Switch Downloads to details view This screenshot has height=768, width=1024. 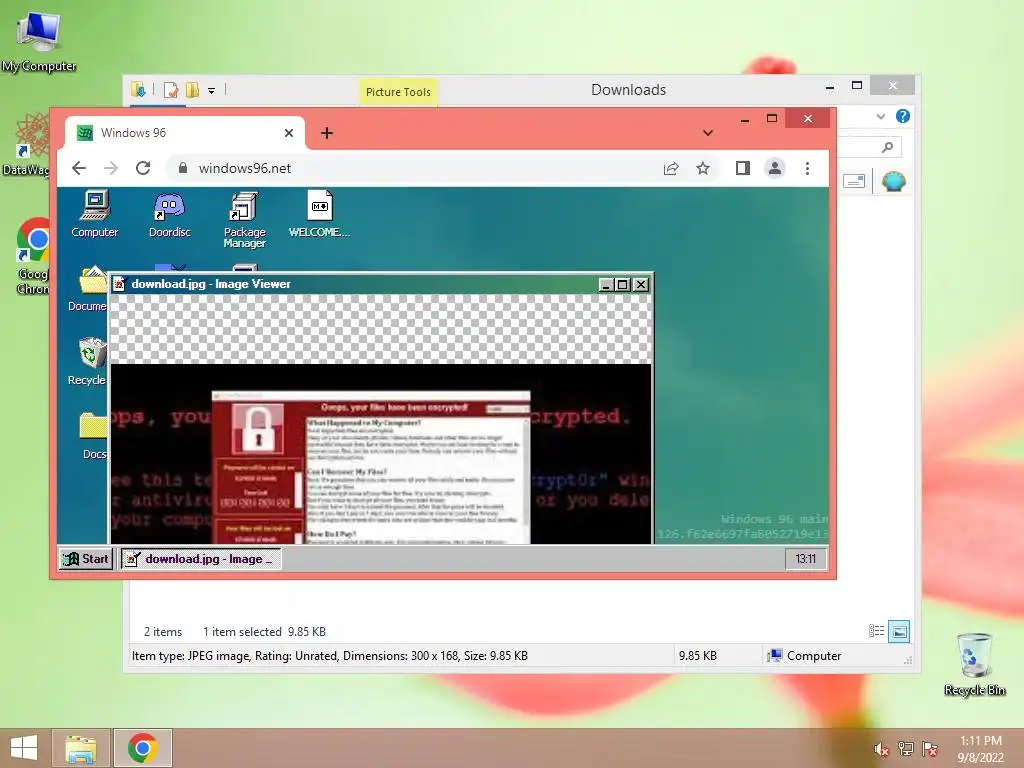(x=876, y=631)
